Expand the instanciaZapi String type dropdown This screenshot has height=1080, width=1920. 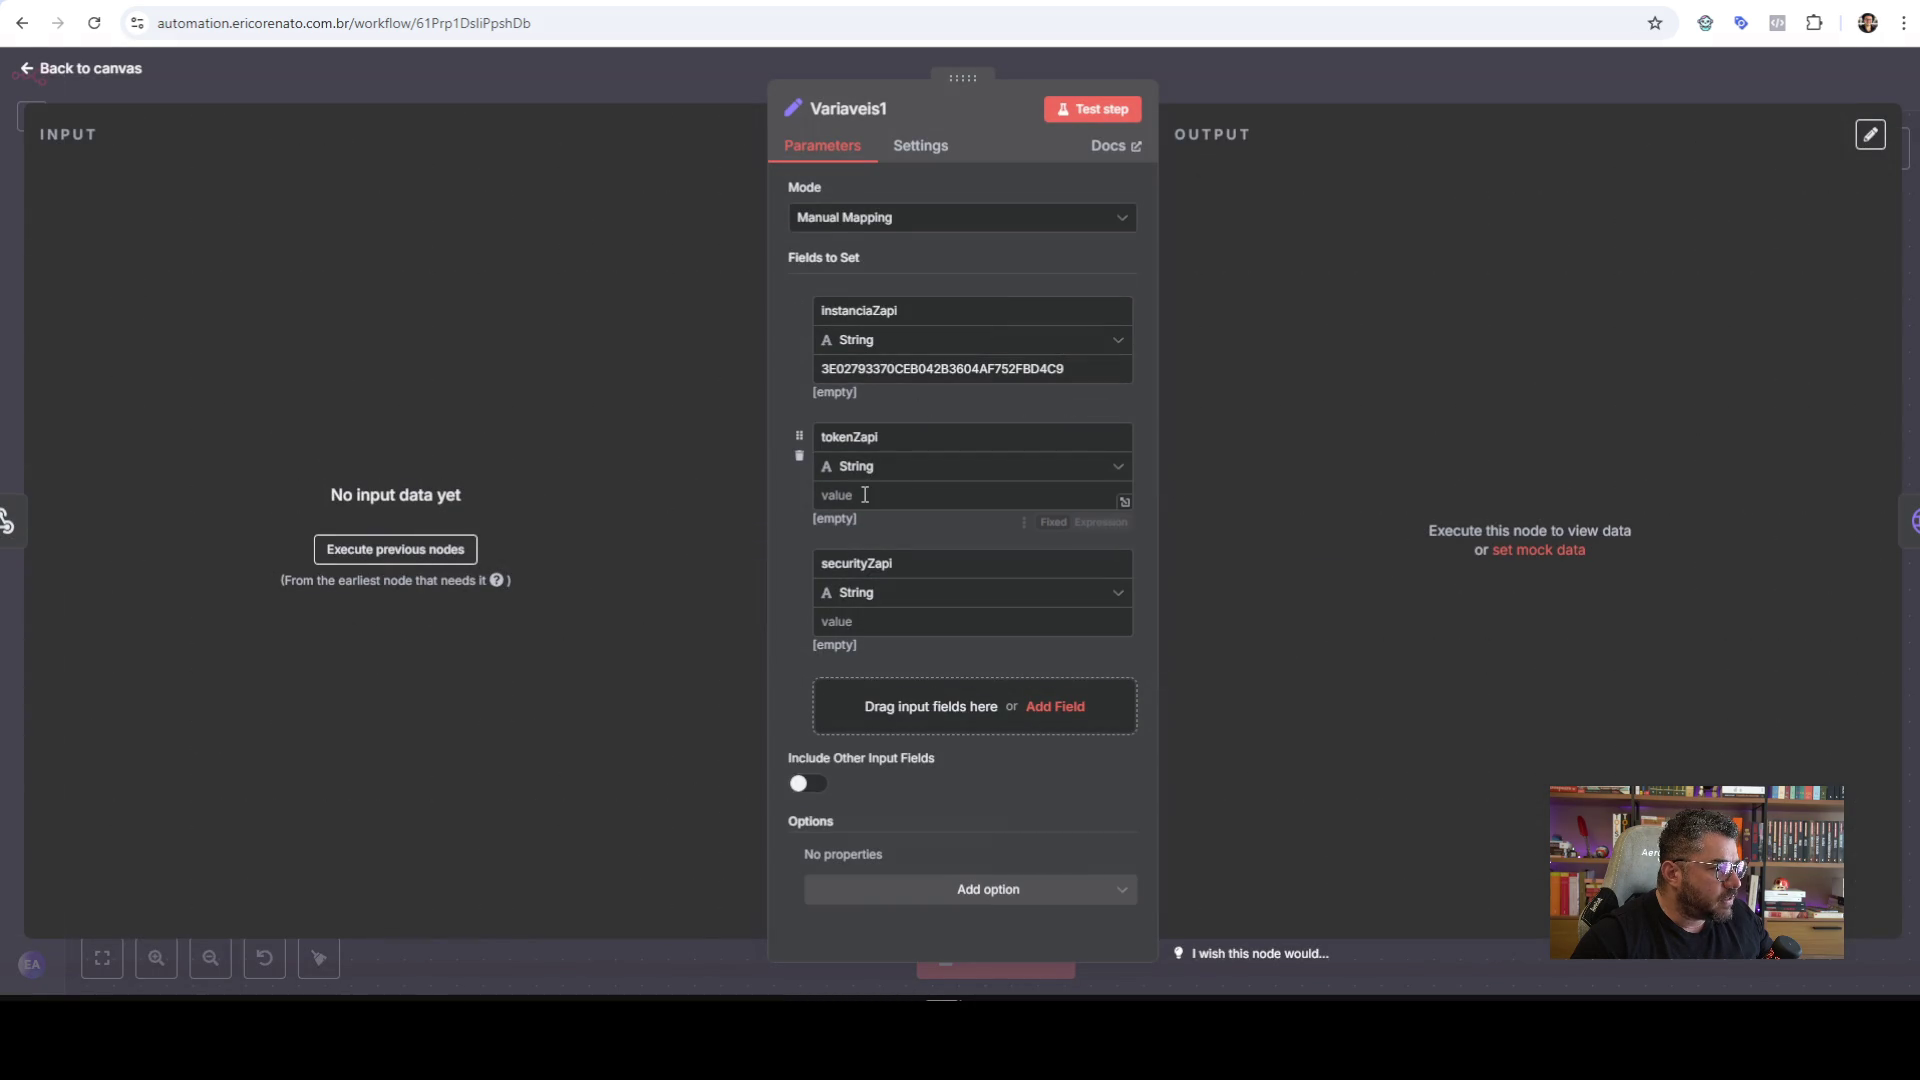pos(971,340)
